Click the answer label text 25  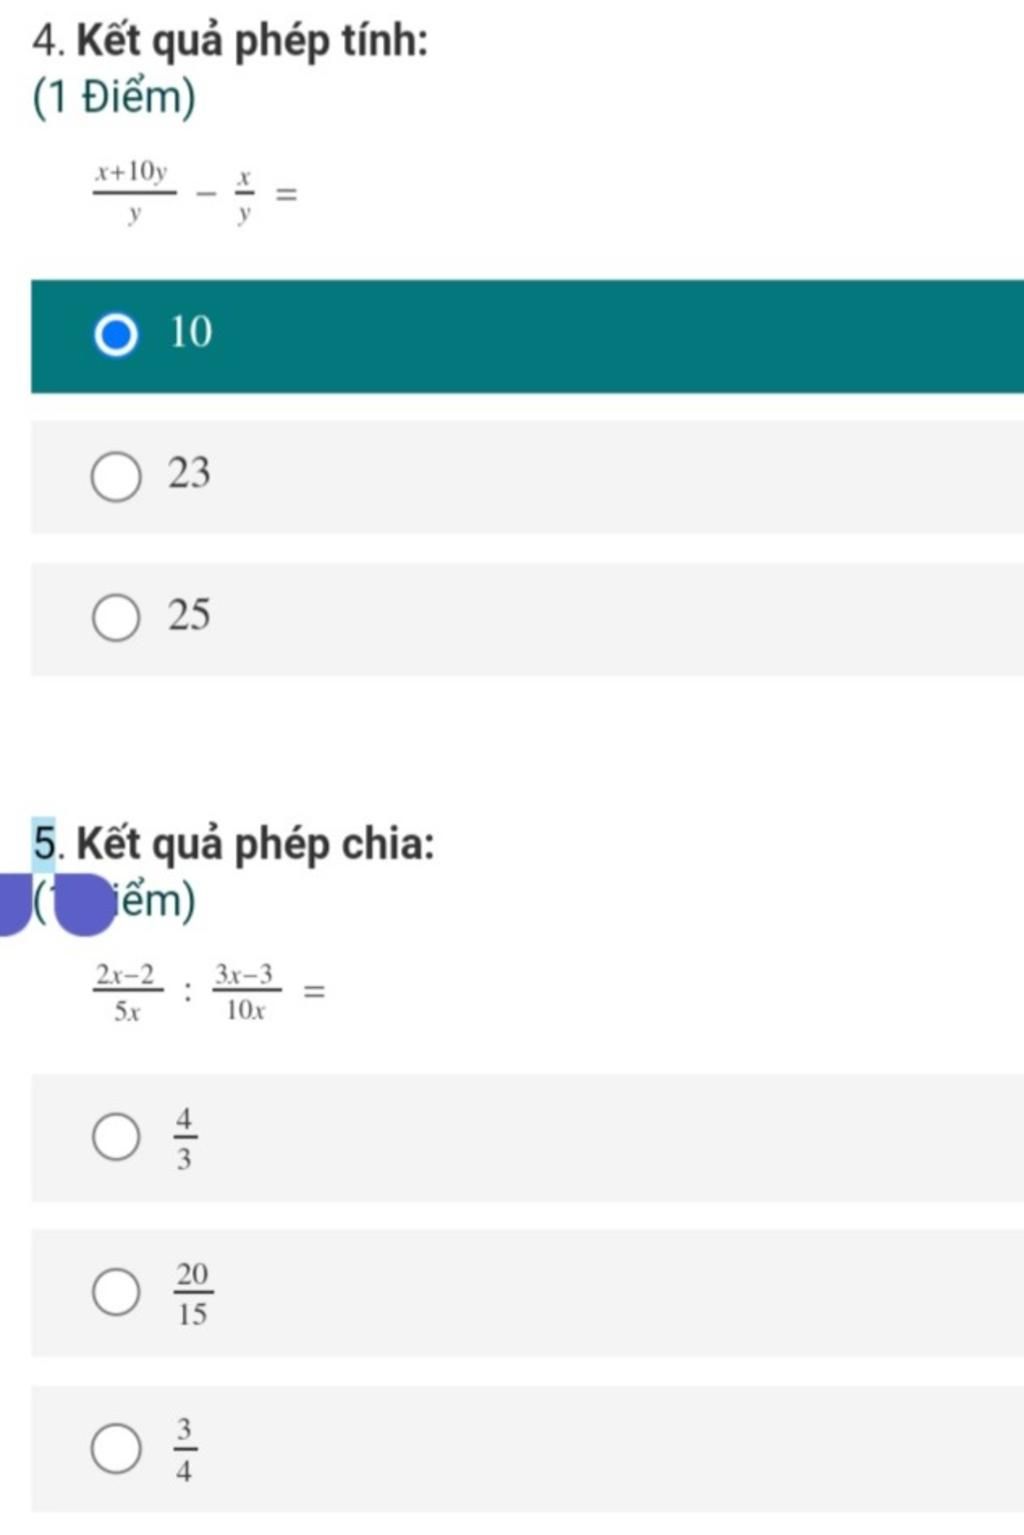[189, 615]
